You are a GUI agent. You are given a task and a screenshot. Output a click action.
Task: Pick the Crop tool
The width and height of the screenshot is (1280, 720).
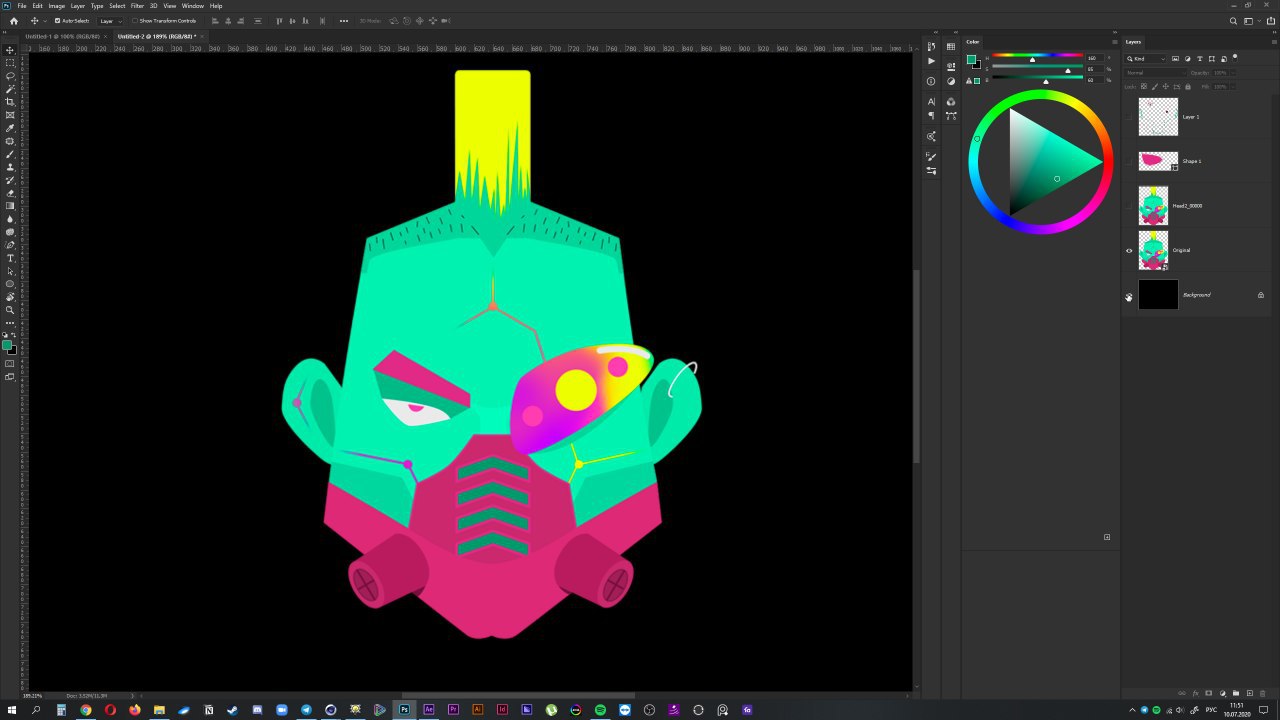pyautogui.click(x=10, y=102)
